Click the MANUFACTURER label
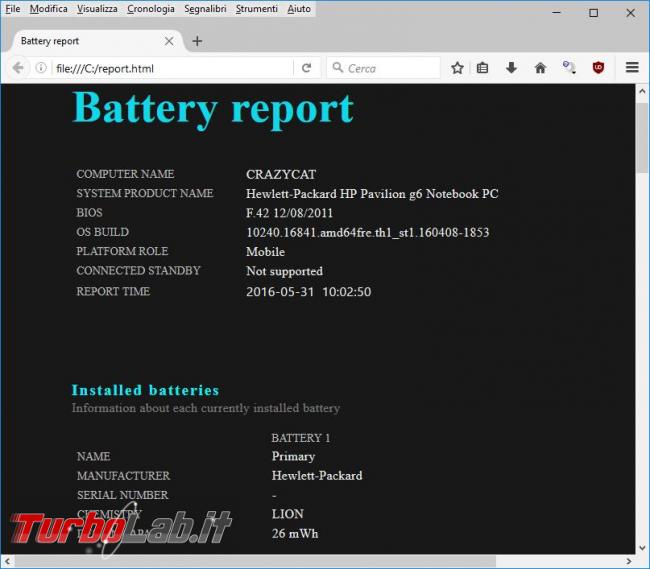The width and height of the screenshot is (650, 569). coord(124,476)
